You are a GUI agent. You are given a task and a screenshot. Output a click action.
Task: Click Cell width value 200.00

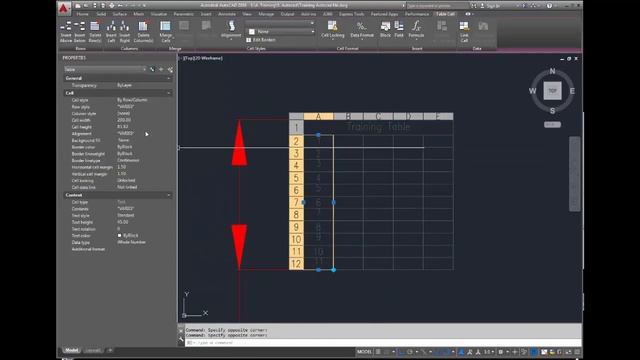pos(124,120)
